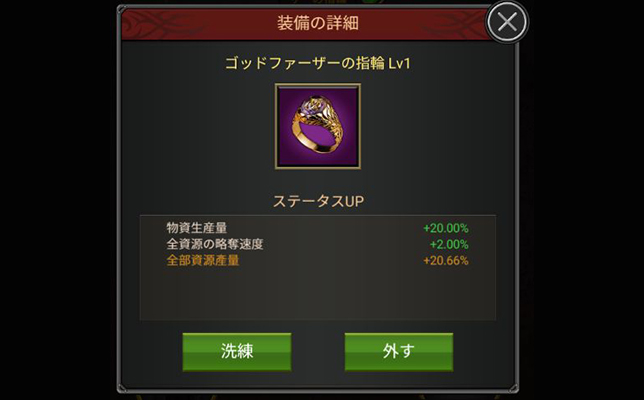Click the dark background outside the dialog

pyautogui.click(x=58, y=200)
